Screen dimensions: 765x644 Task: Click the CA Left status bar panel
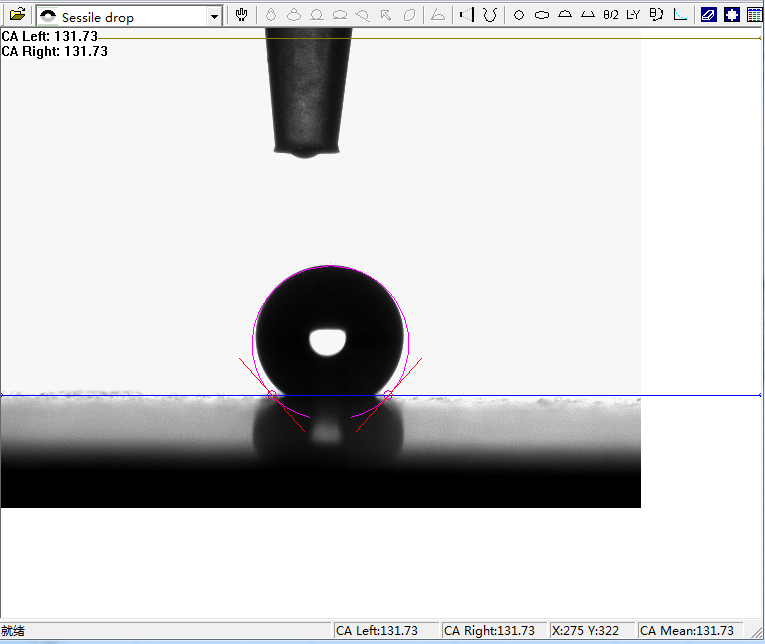tap(384, 631)
